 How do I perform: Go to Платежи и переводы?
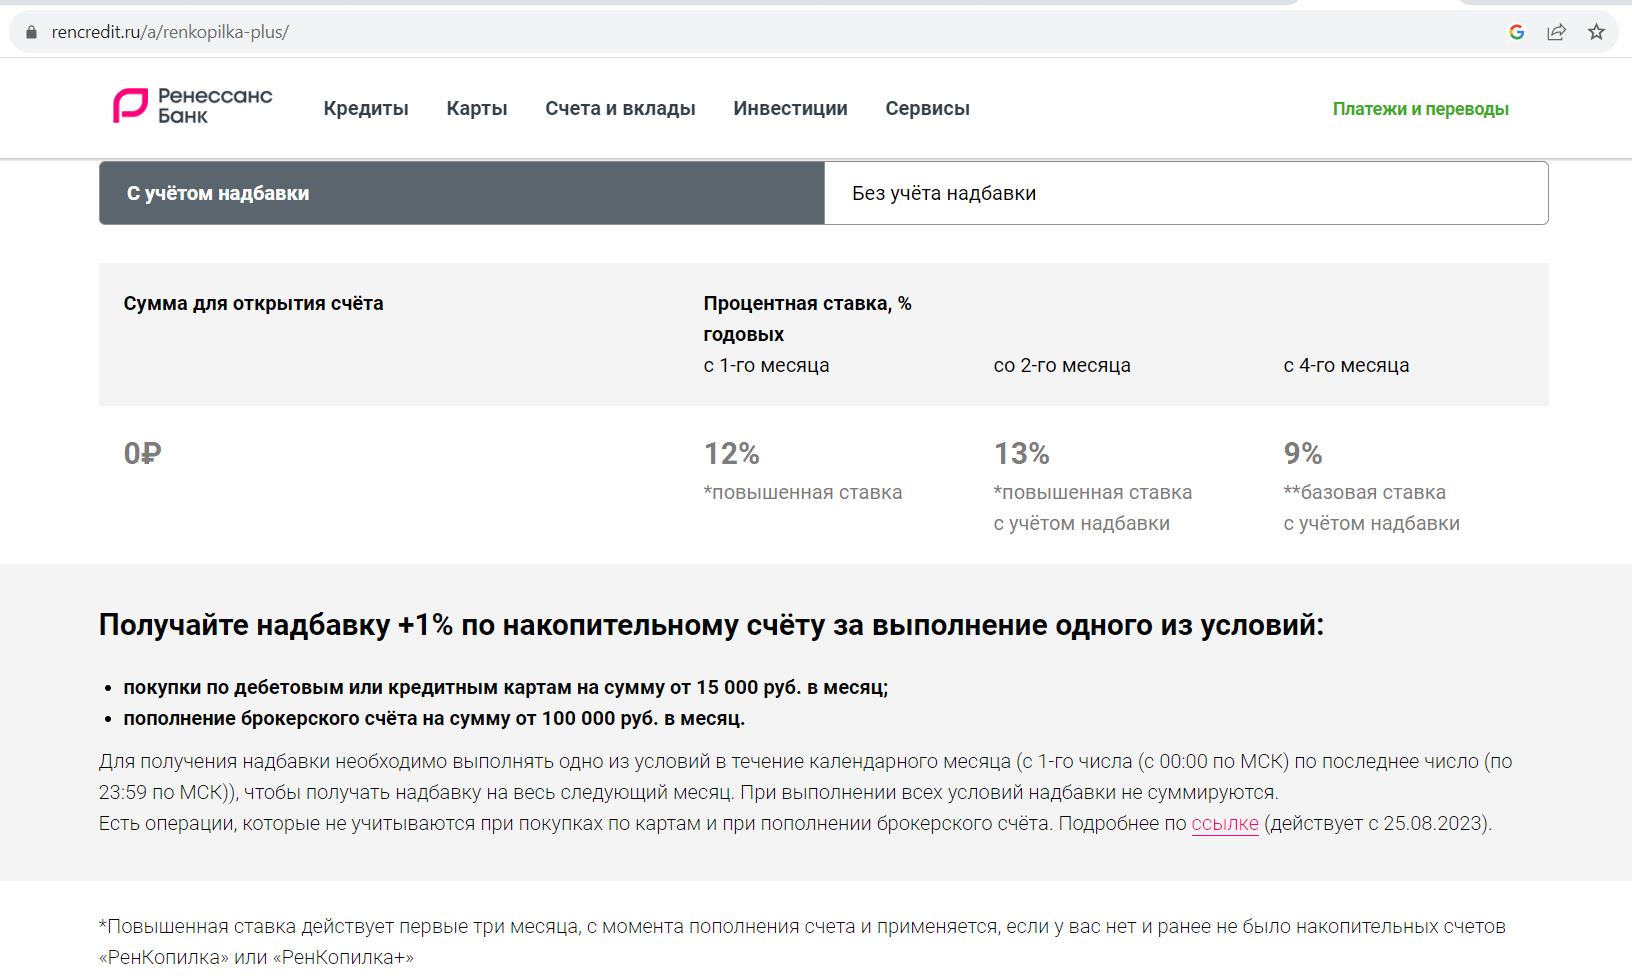[1420, 109]
